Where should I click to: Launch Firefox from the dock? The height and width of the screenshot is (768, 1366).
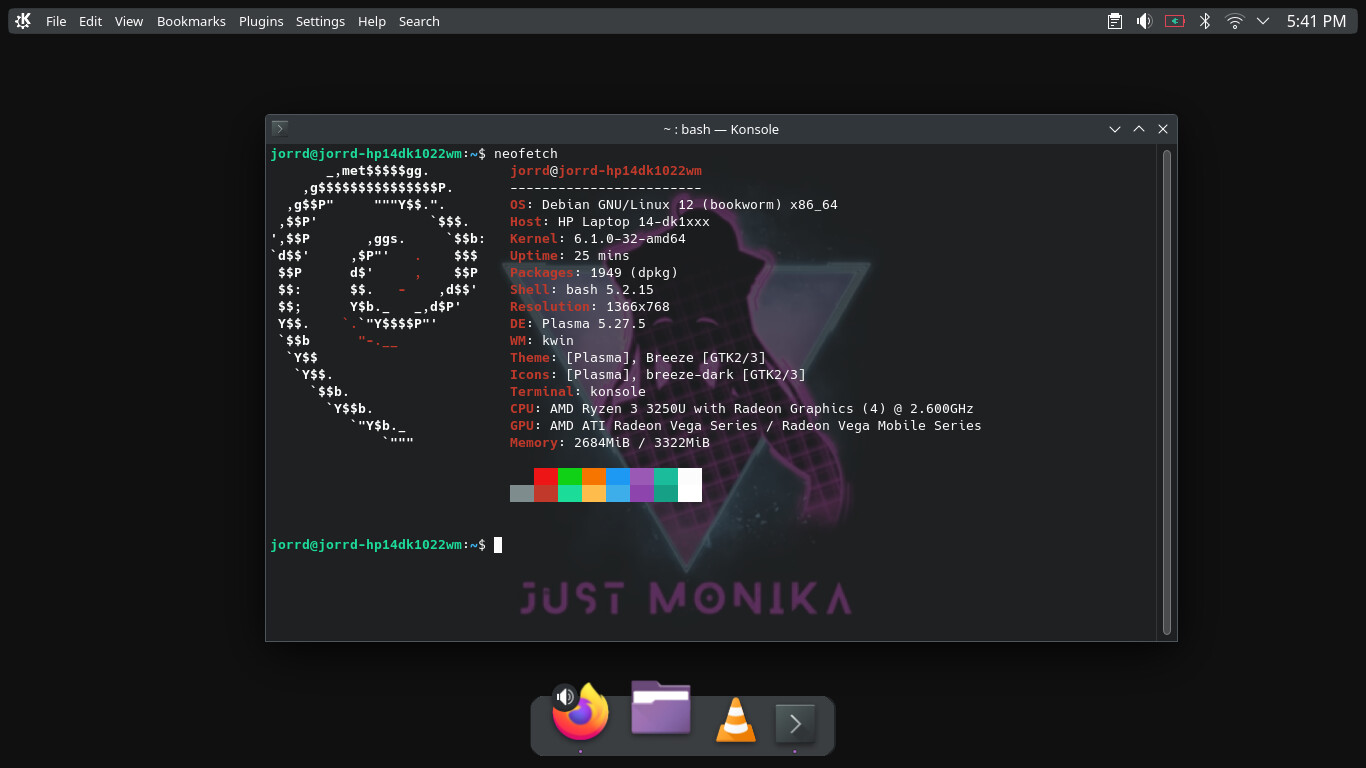(x=582, y=714)
